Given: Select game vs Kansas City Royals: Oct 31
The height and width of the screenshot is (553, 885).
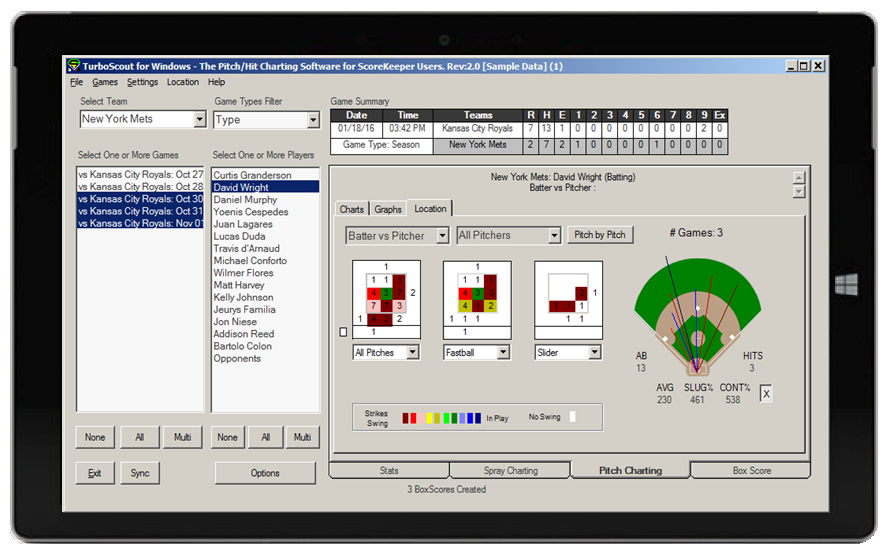Looking at the screenshot, I should tap(140, 212).
